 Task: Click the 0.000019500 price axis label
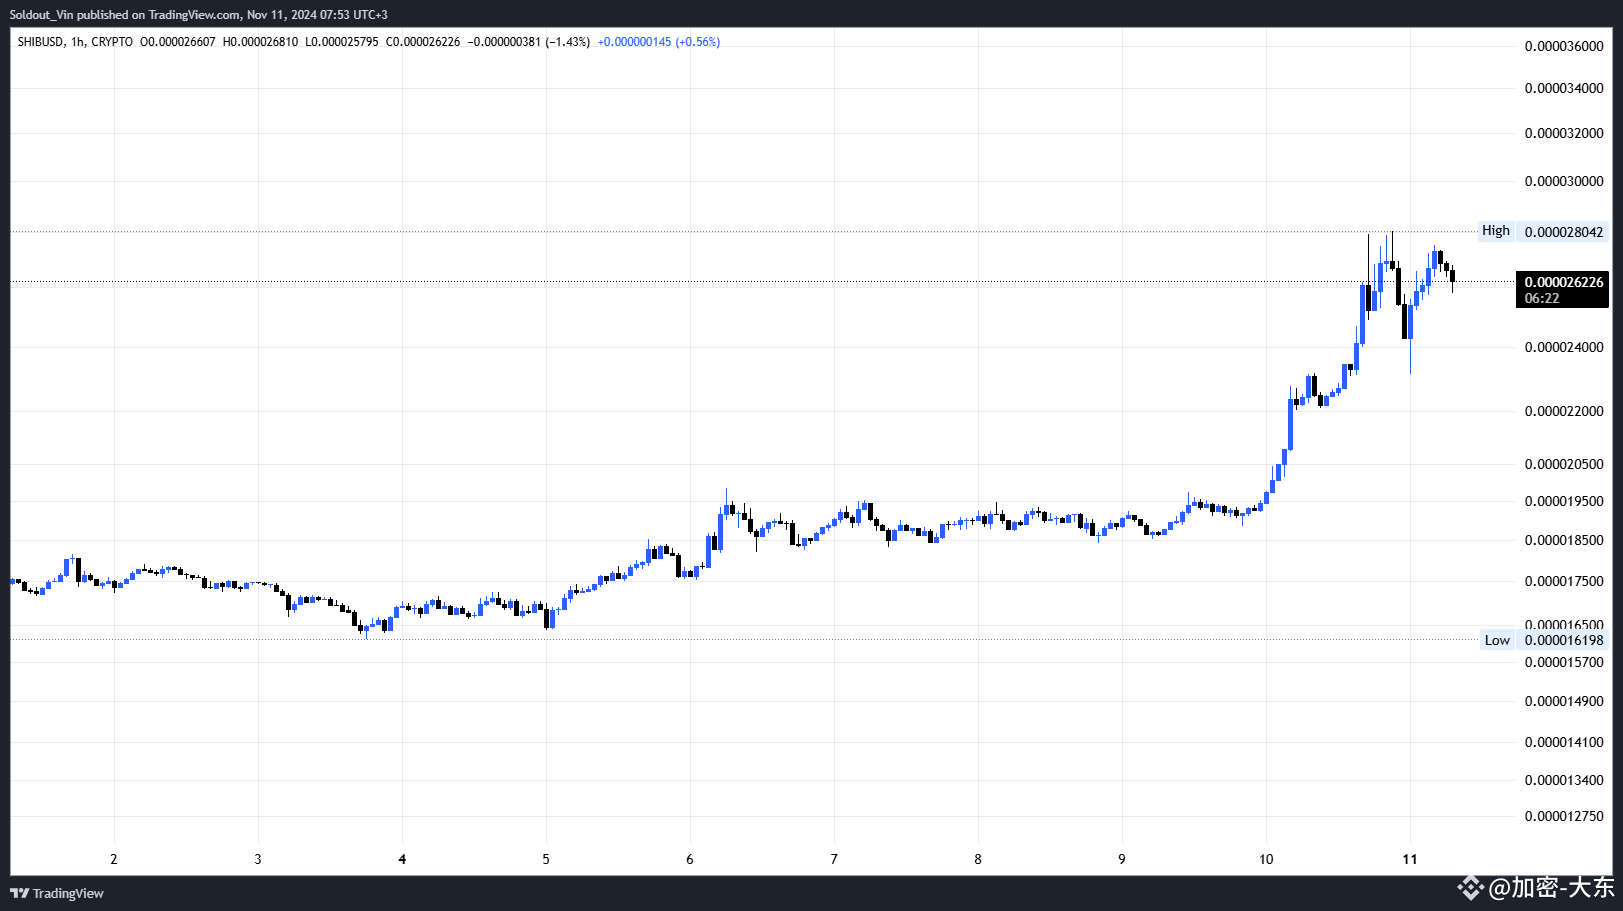click(1564, 501)
